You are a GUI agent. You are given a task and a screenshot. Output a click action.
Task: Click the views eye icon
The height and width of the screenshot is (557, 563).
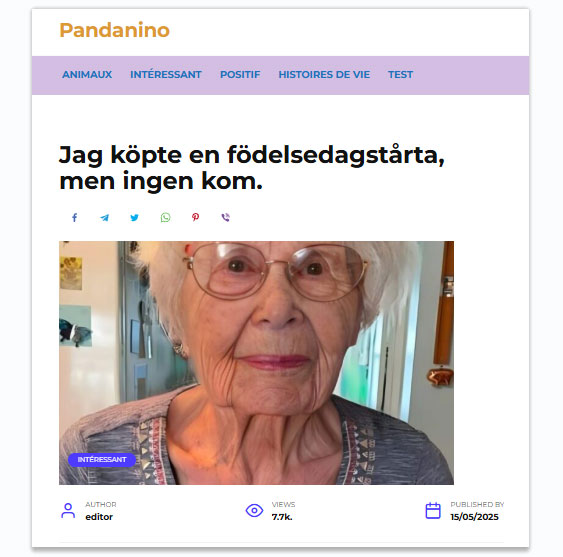pos(254,510)
